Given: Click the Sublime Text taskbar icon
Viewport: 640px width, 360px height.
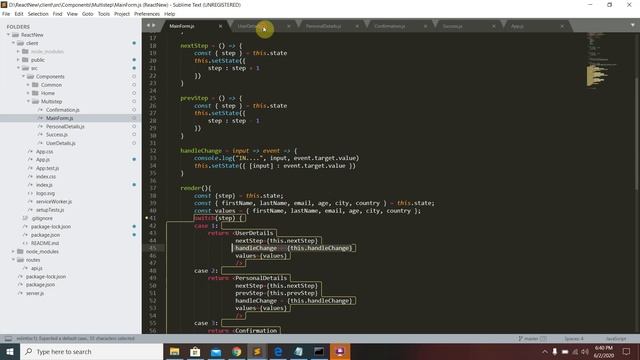Looking at the screenshot, I should click(257, 351).
